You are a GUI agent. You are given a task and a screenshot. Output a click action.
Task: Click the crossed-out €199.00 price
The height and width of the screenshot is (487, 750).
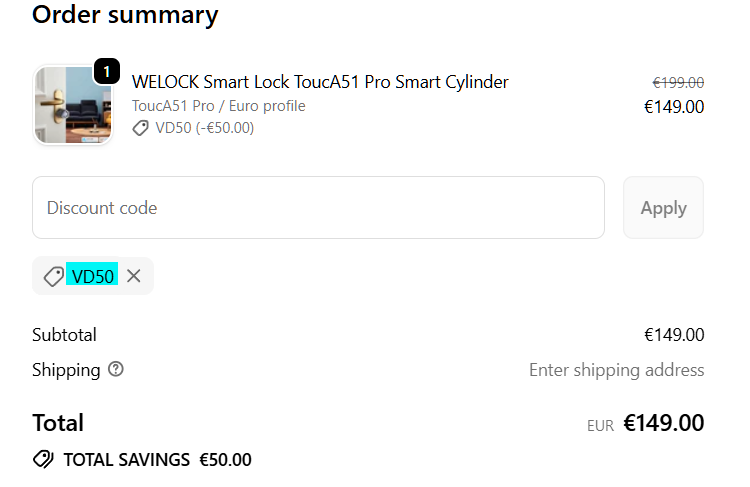tap(678, 83)
